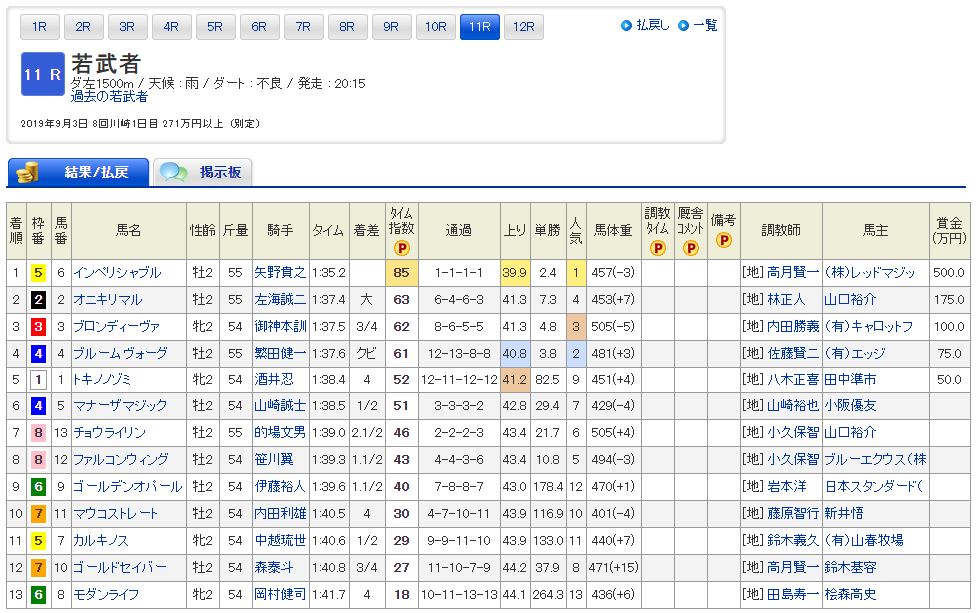
Task: Click the P icon under 調教タイム header
Action: click(x=657, y=248)
